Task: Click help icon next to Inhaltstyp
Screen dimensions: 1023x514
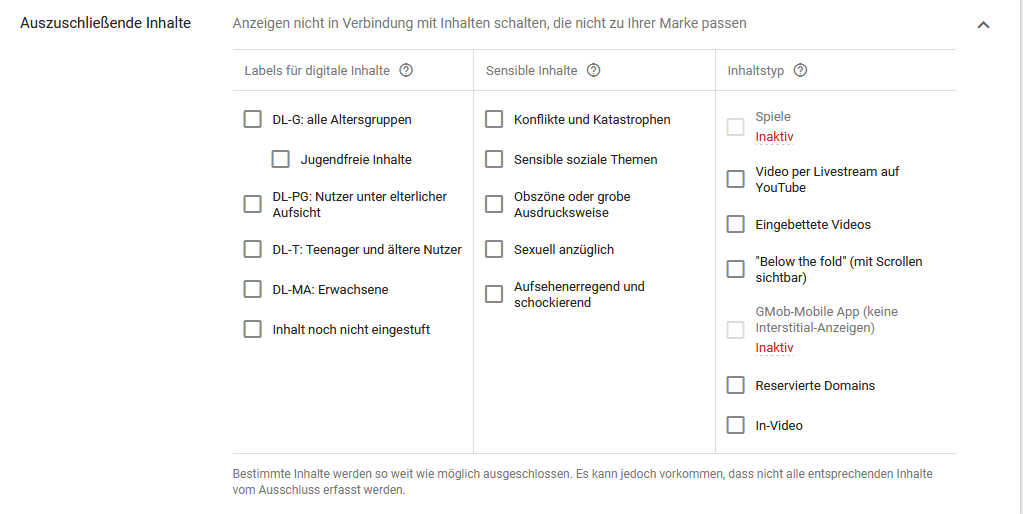Action: (800, 71)
